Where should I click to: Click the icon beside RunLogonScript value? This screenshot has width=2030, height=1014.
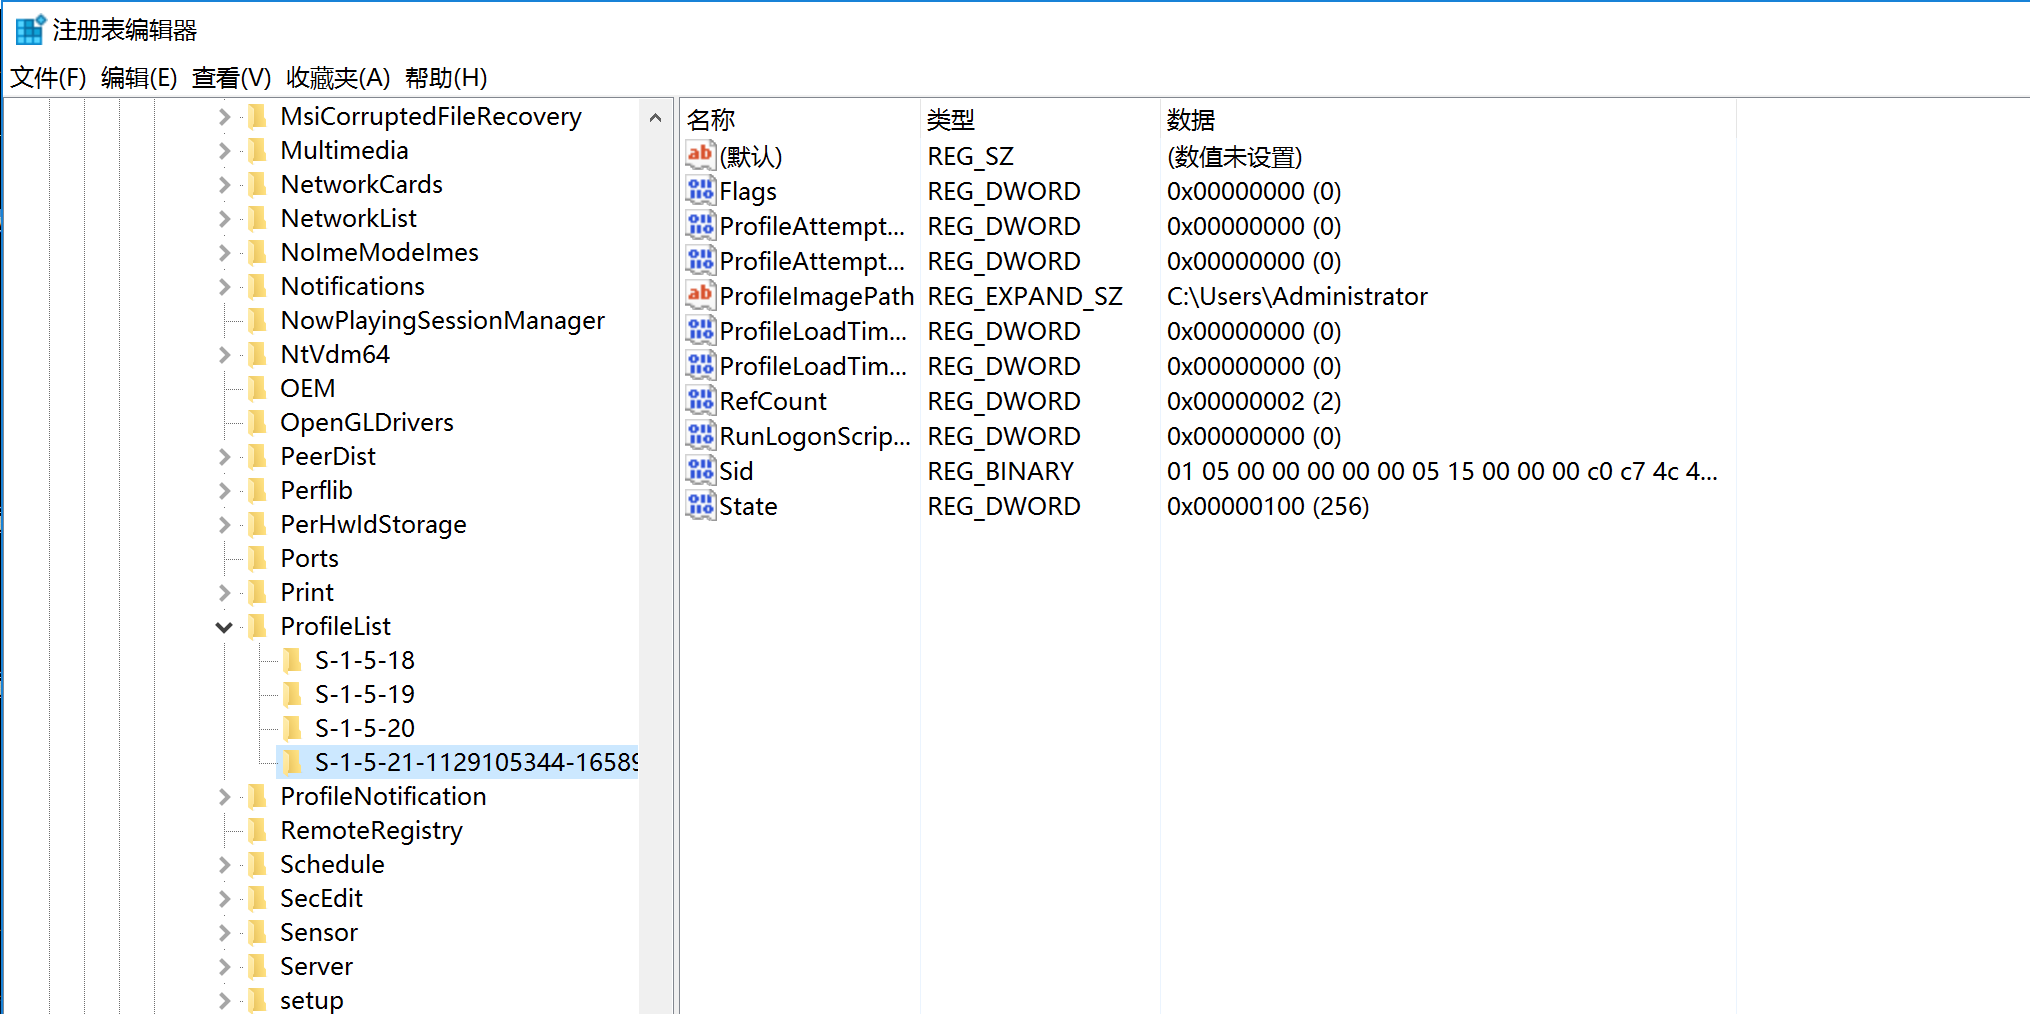pos(700,435)
